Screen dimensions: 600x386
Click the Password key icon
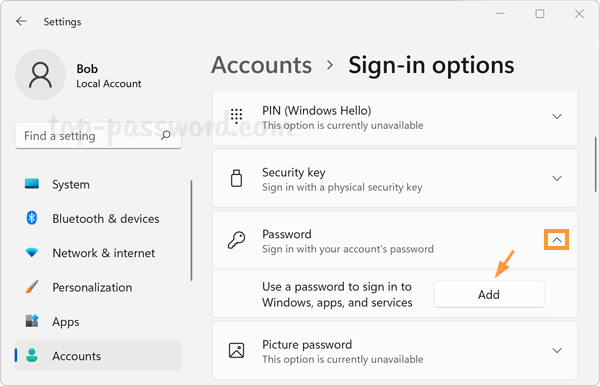click(x=236, y=241)
